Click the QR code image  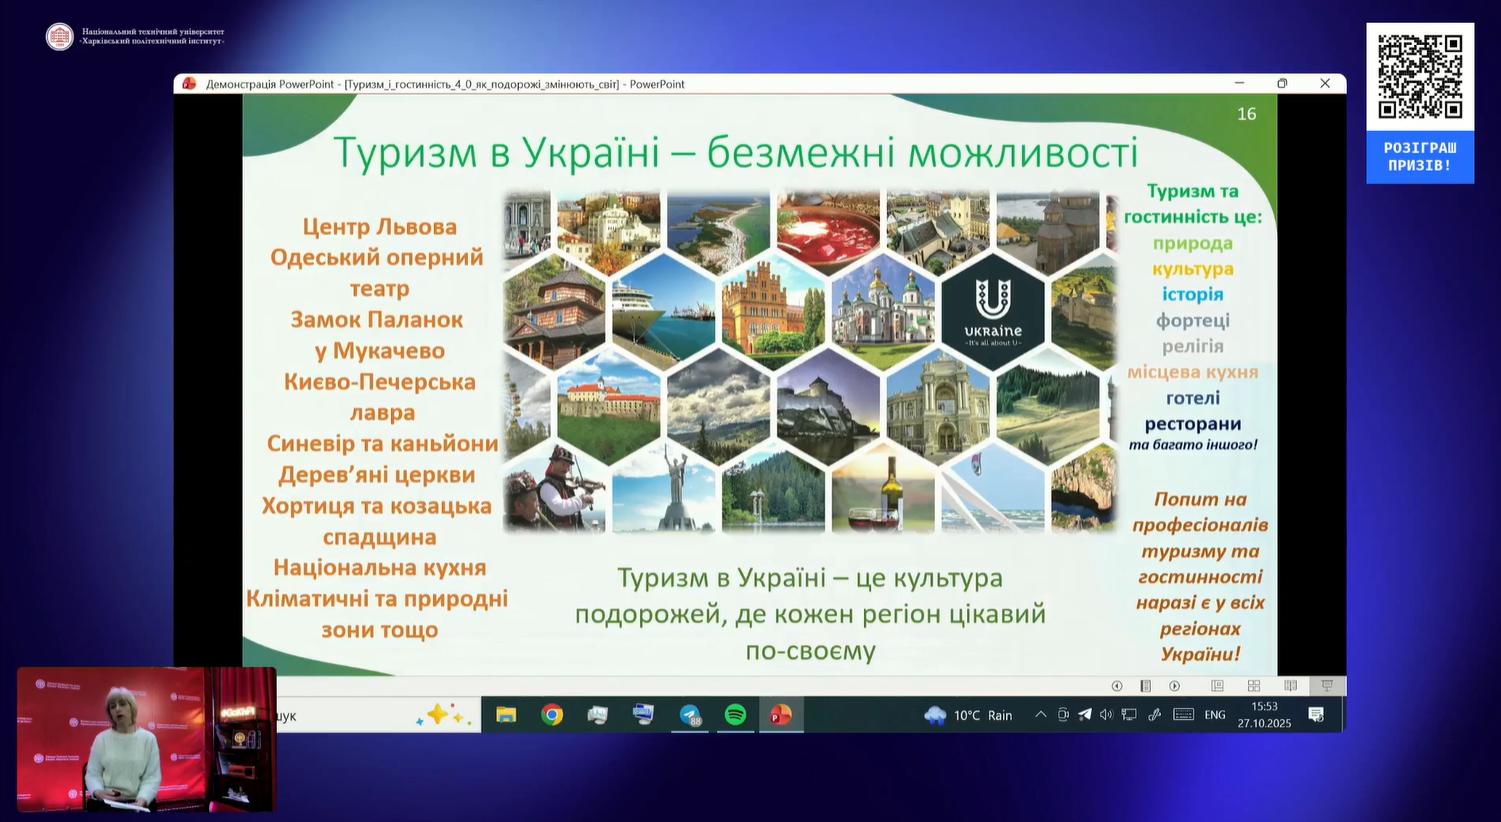(x=1420, y=77)
